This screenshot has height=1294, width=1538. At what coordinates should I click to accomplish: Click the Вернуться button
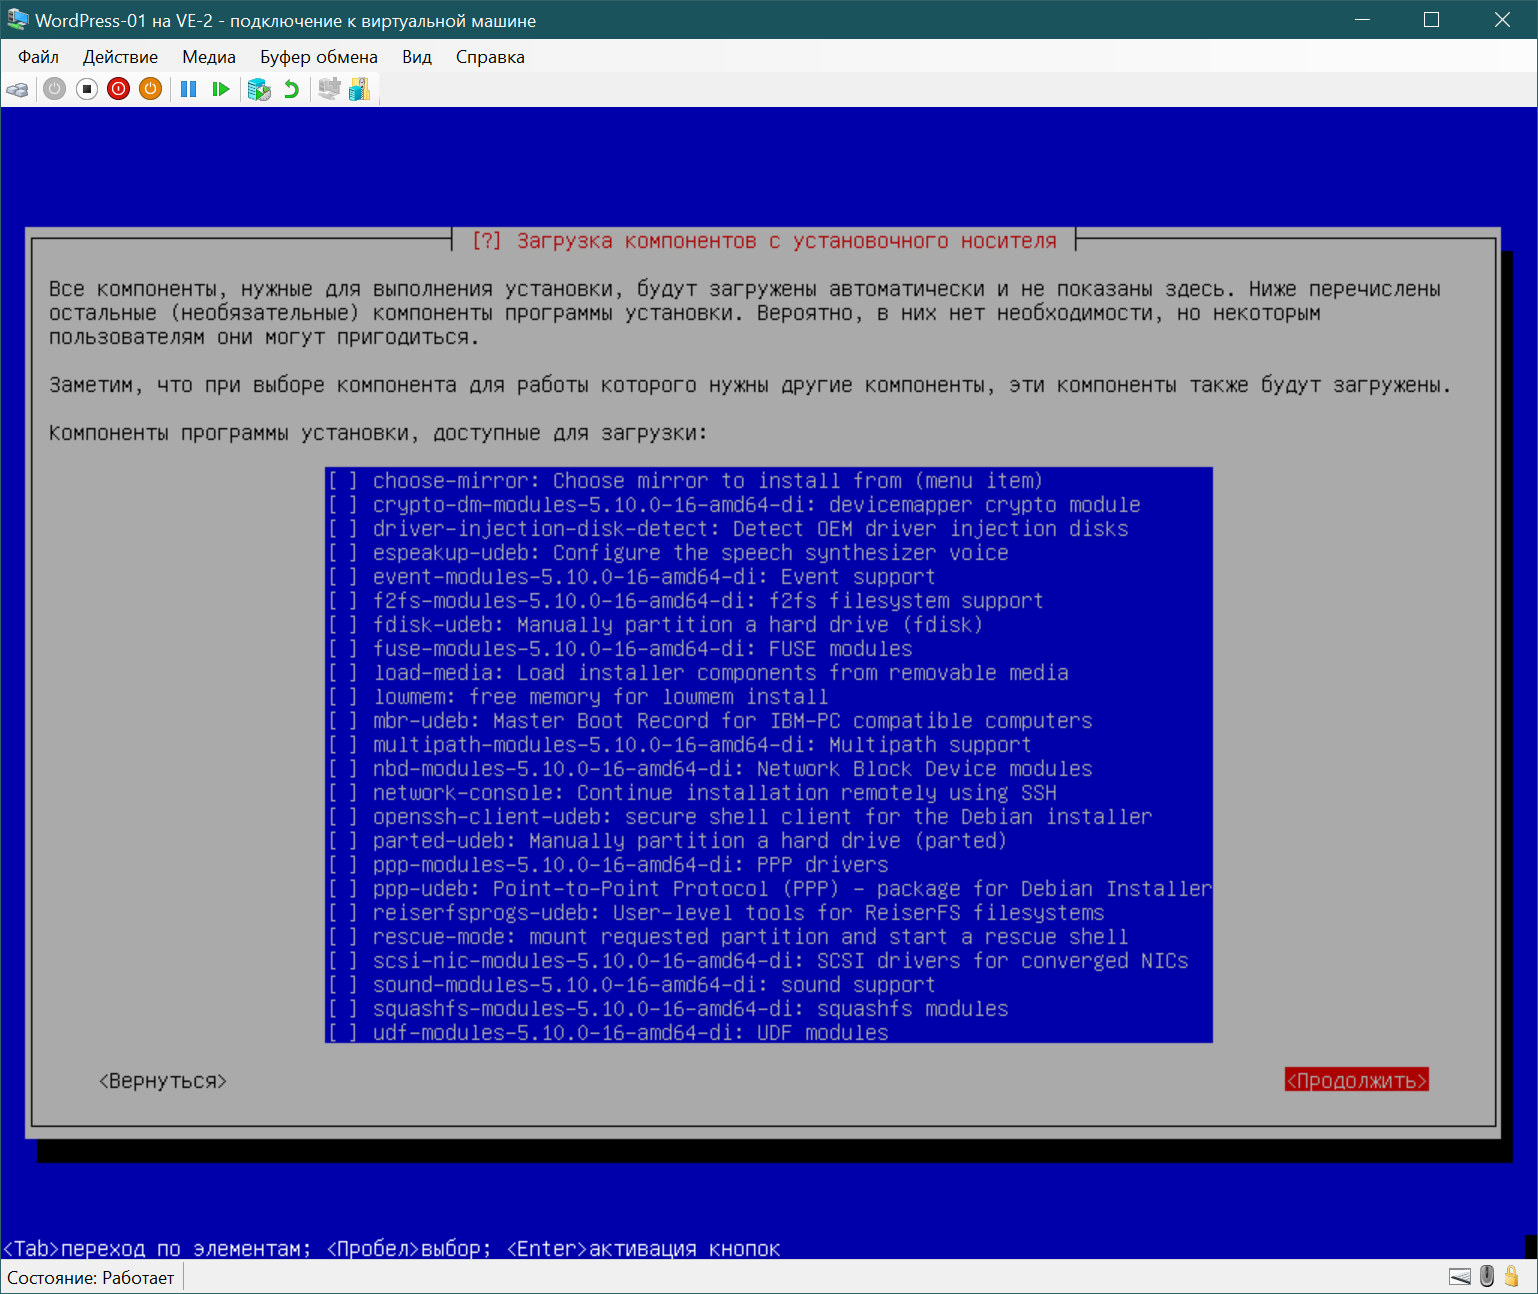pyautogui.click(x=163, y=1081)
